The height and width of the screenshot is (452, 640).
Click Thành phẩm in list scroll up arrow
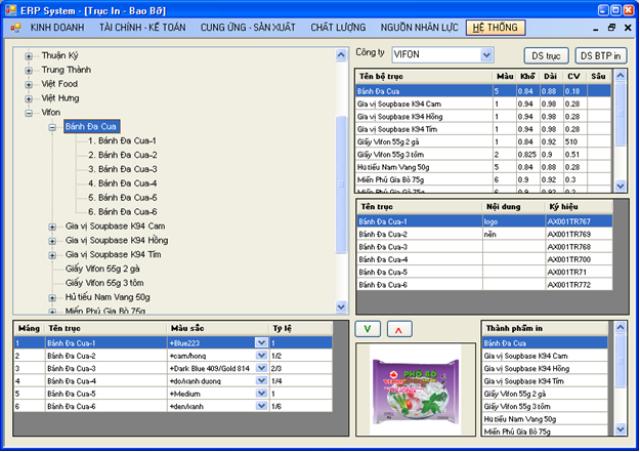pos(620,327)
